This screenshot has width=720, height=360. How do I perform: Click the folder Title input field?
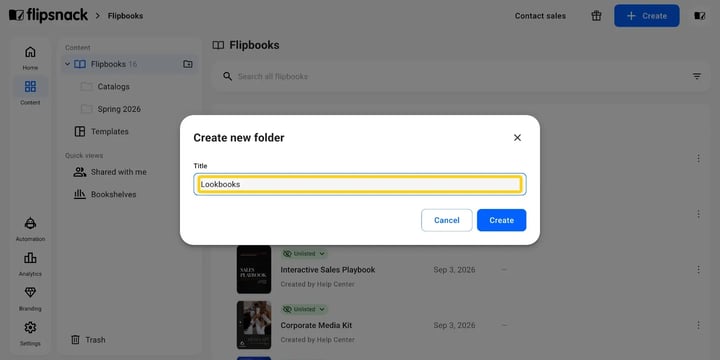360,184
